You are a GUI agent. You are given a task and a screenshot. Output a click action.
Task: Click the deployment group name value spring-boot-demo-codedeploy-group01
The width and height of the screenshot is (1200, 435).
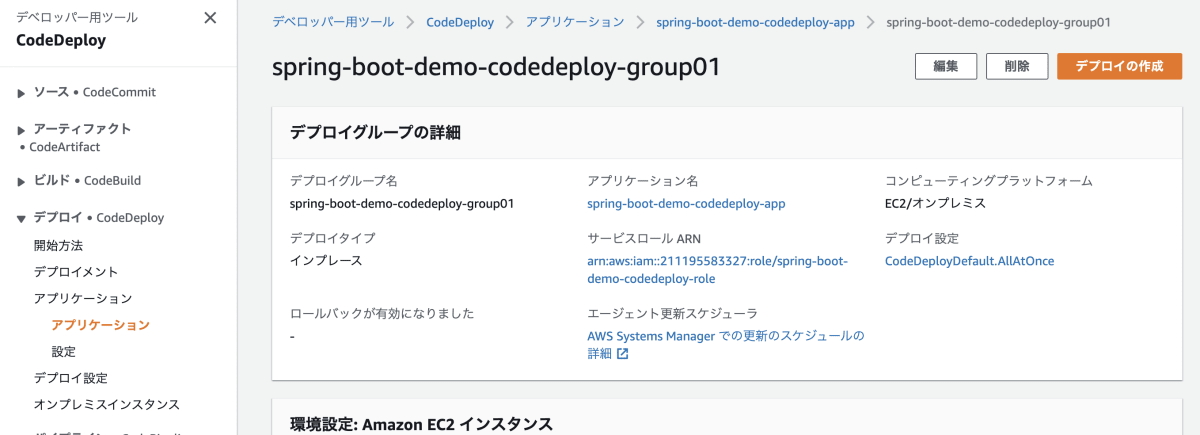coord(402,203)
